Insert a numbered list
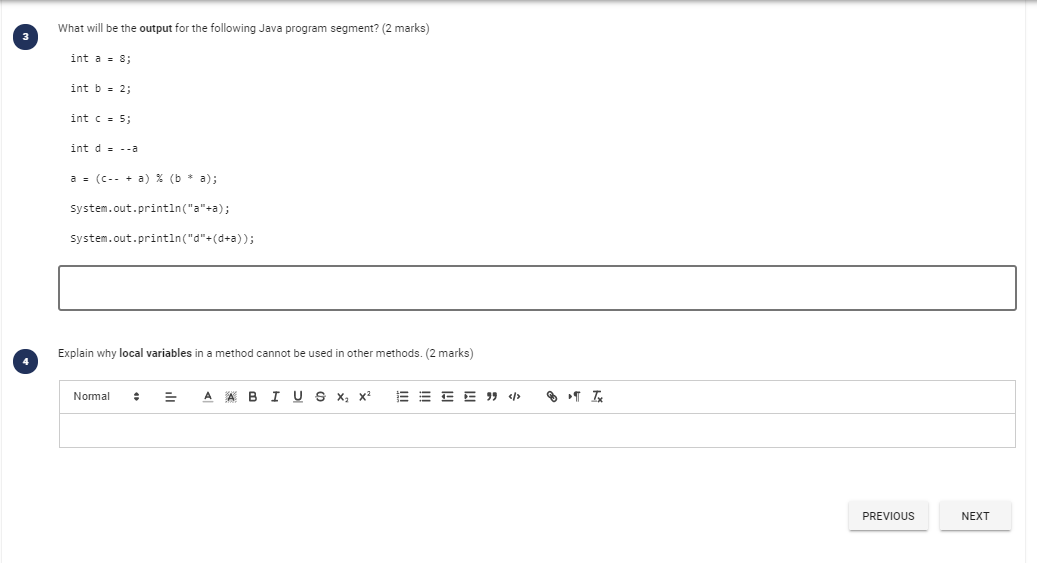Screen dimensions: 1037x563 click(x=402, y=397)
